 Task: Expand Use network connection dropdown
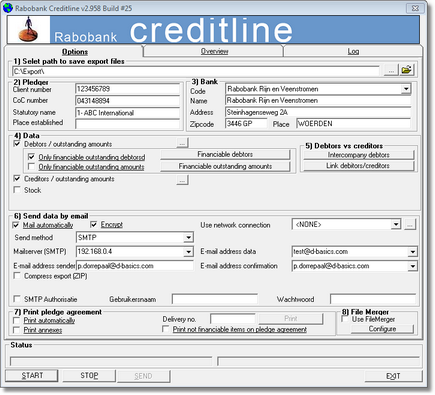(x=396, y=224)
